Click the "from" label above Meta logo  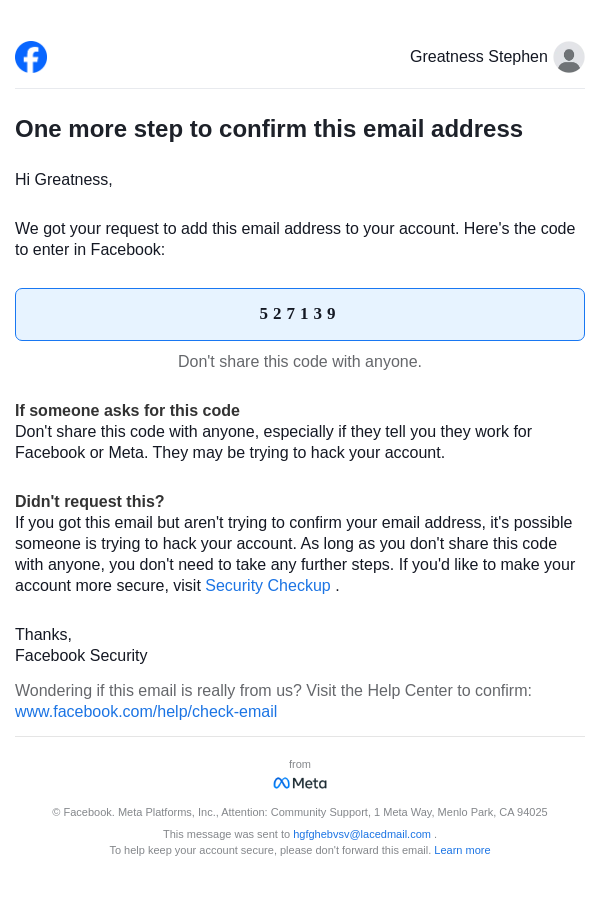300,764
